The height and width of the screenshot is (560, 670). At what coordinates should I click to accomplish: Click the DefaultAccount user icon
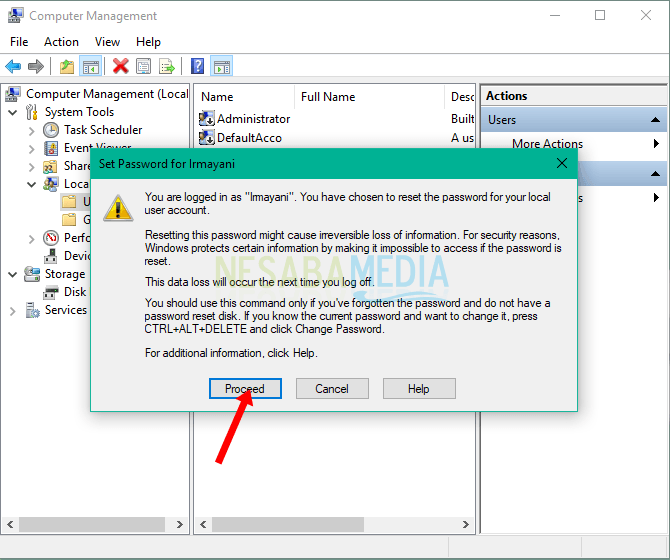(207, 138)
